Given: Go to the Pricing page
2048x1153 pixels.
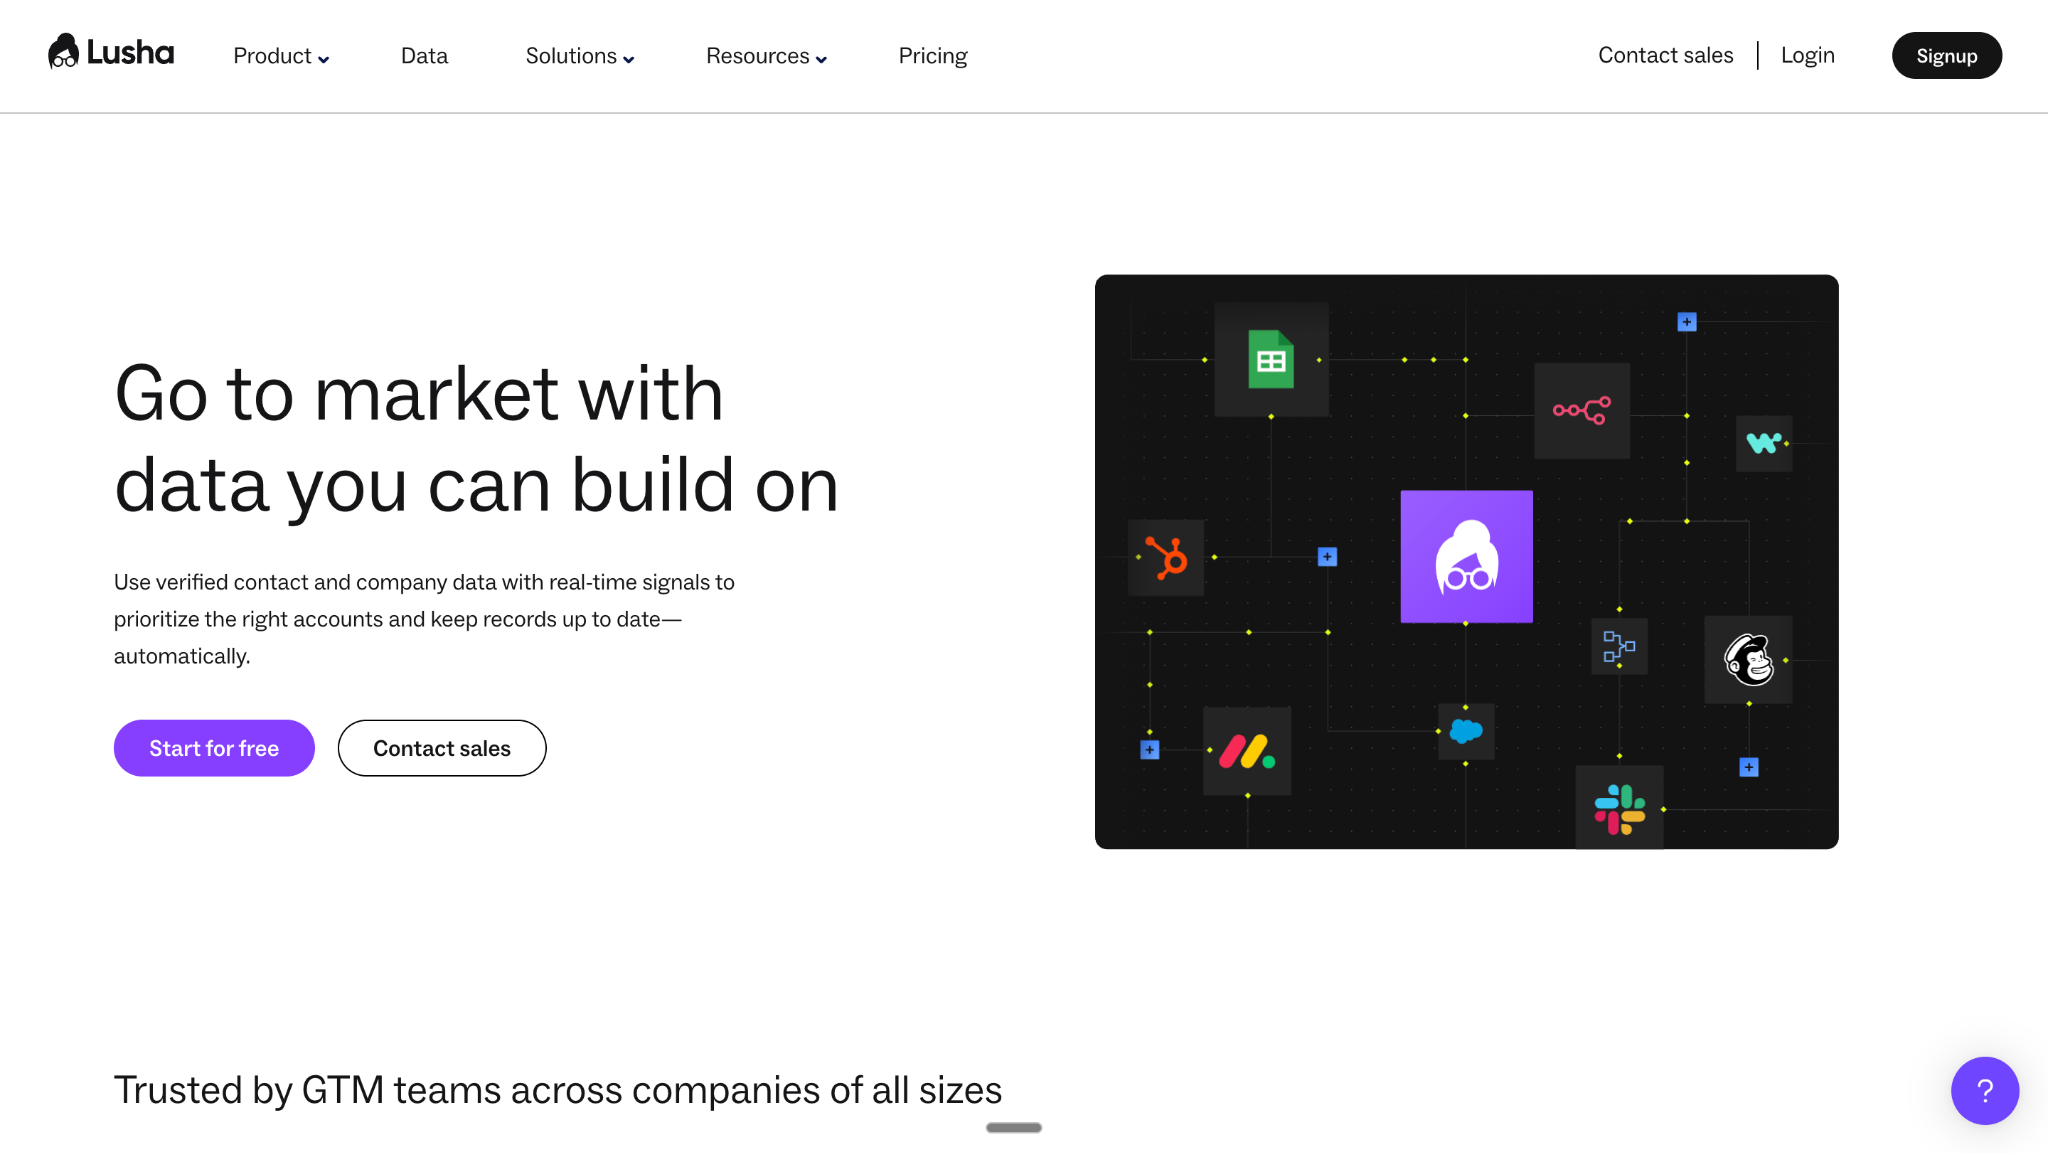Looking at the screenshot, I should (x=932, y=56).
